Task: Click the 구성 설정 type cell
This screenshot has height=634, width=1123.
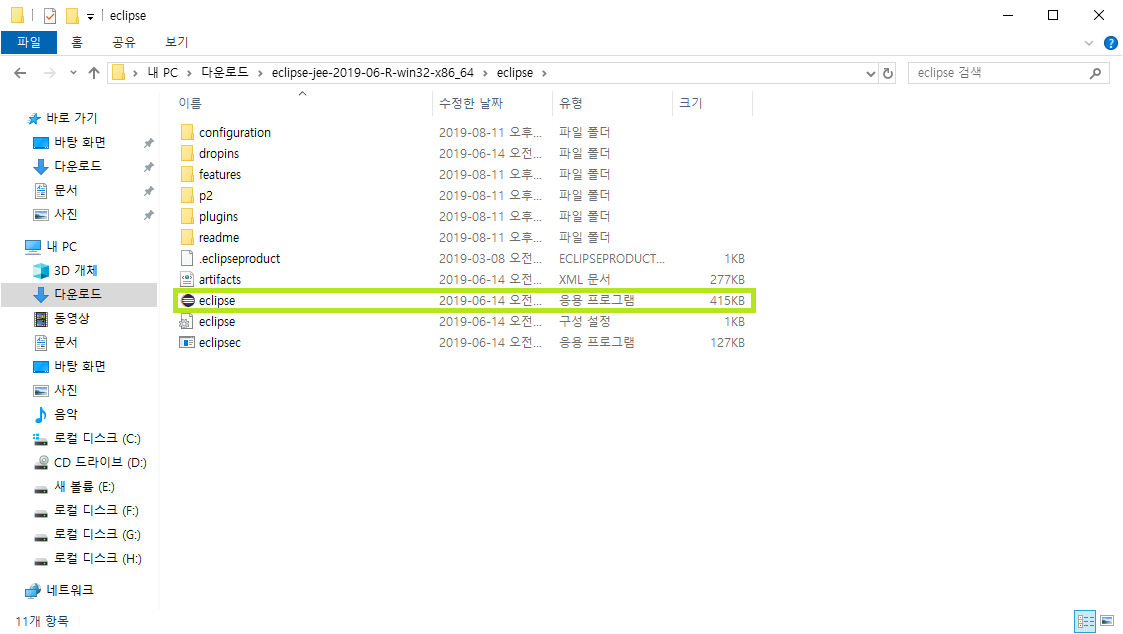Action: point(584,322)
